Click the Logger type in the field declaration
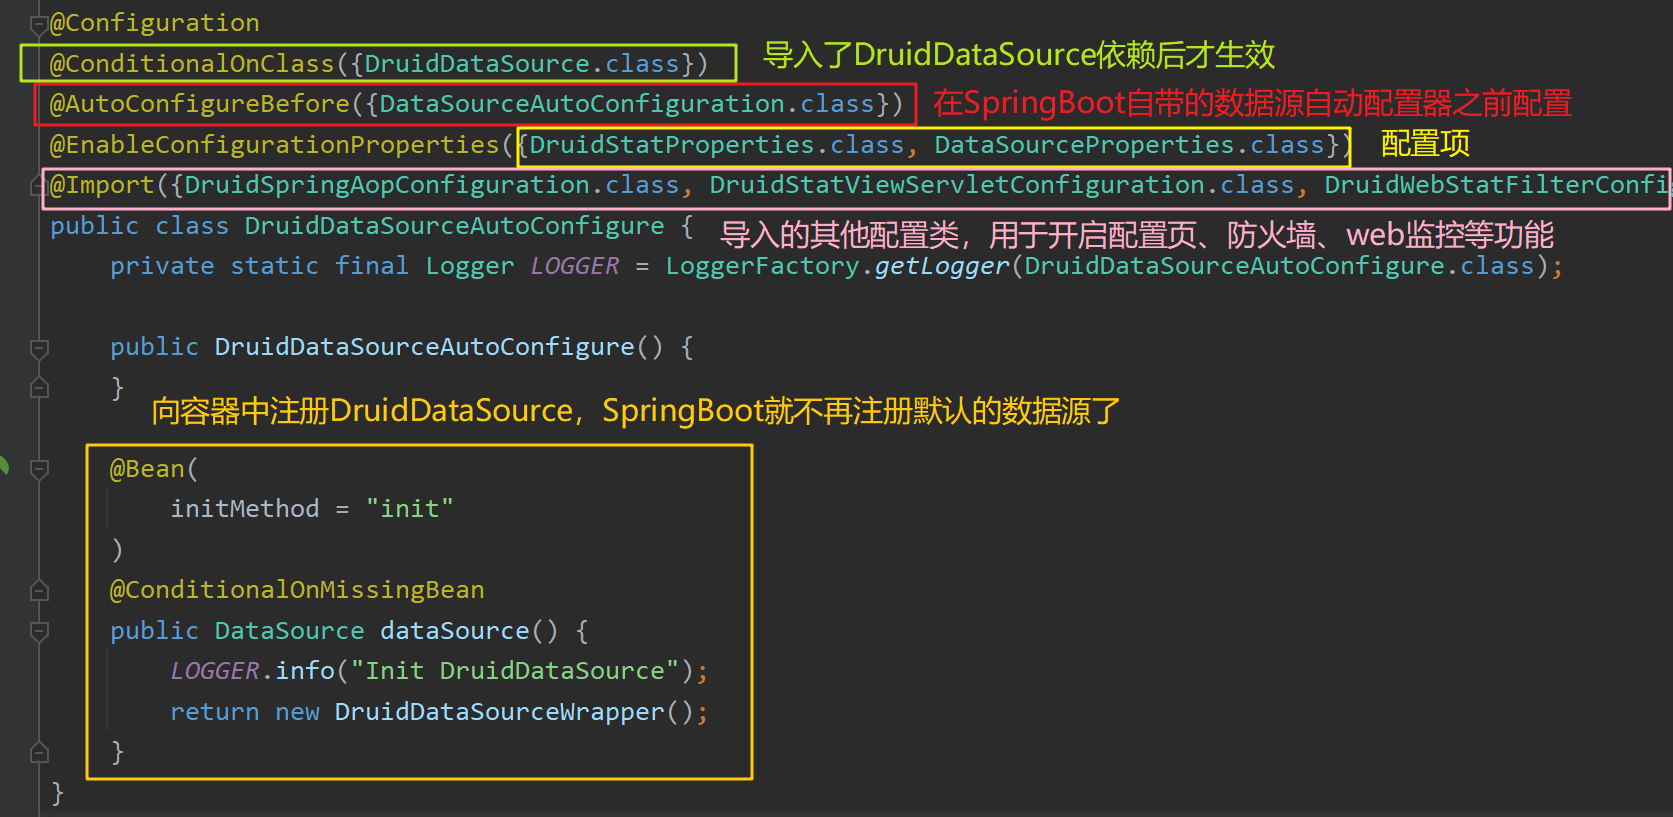Image resolution: width=1673 pixels, height=817 pixels. coord(469,266)
